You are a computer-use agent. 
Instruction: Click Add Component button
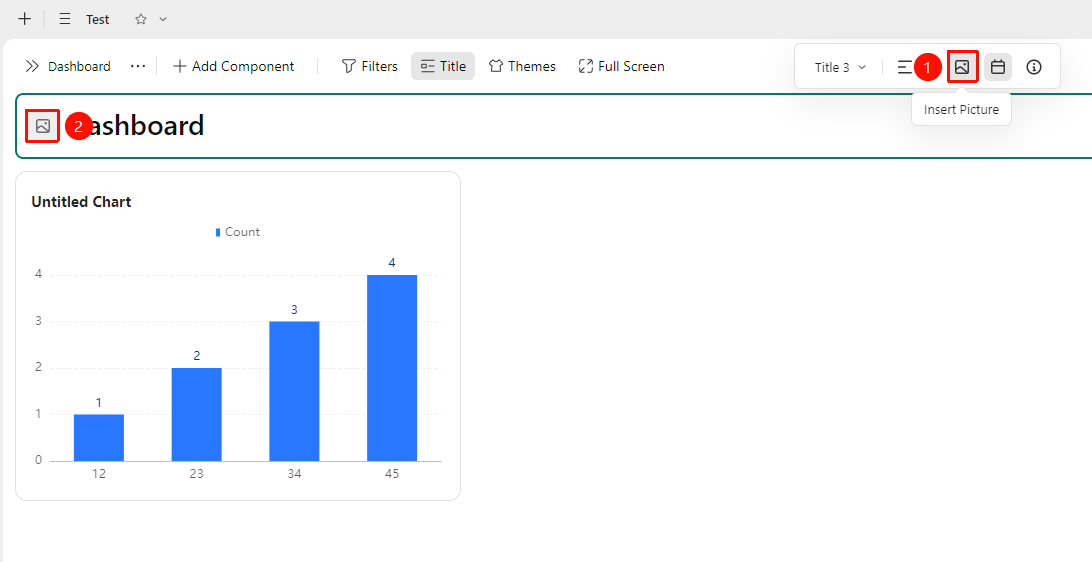(234, 66)
